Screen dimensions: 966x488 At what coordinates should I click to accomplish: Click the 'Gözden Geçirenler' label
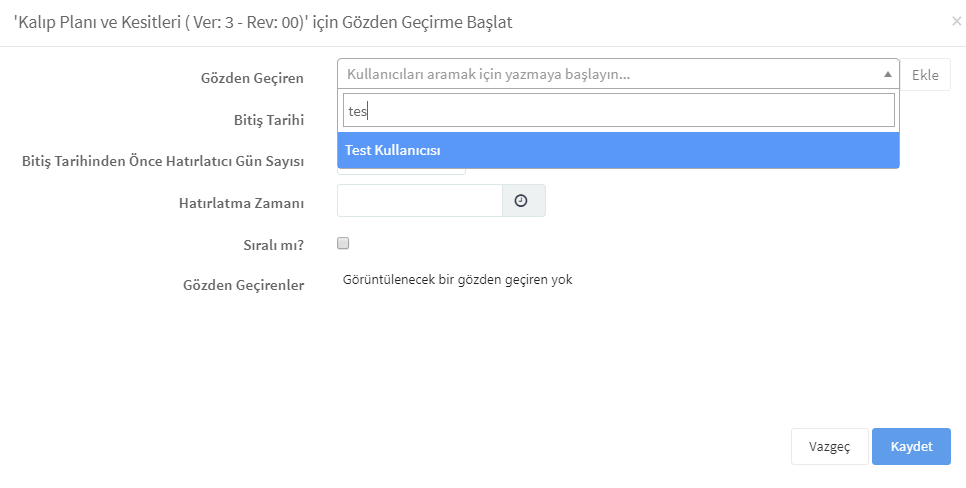click(243, 286)
